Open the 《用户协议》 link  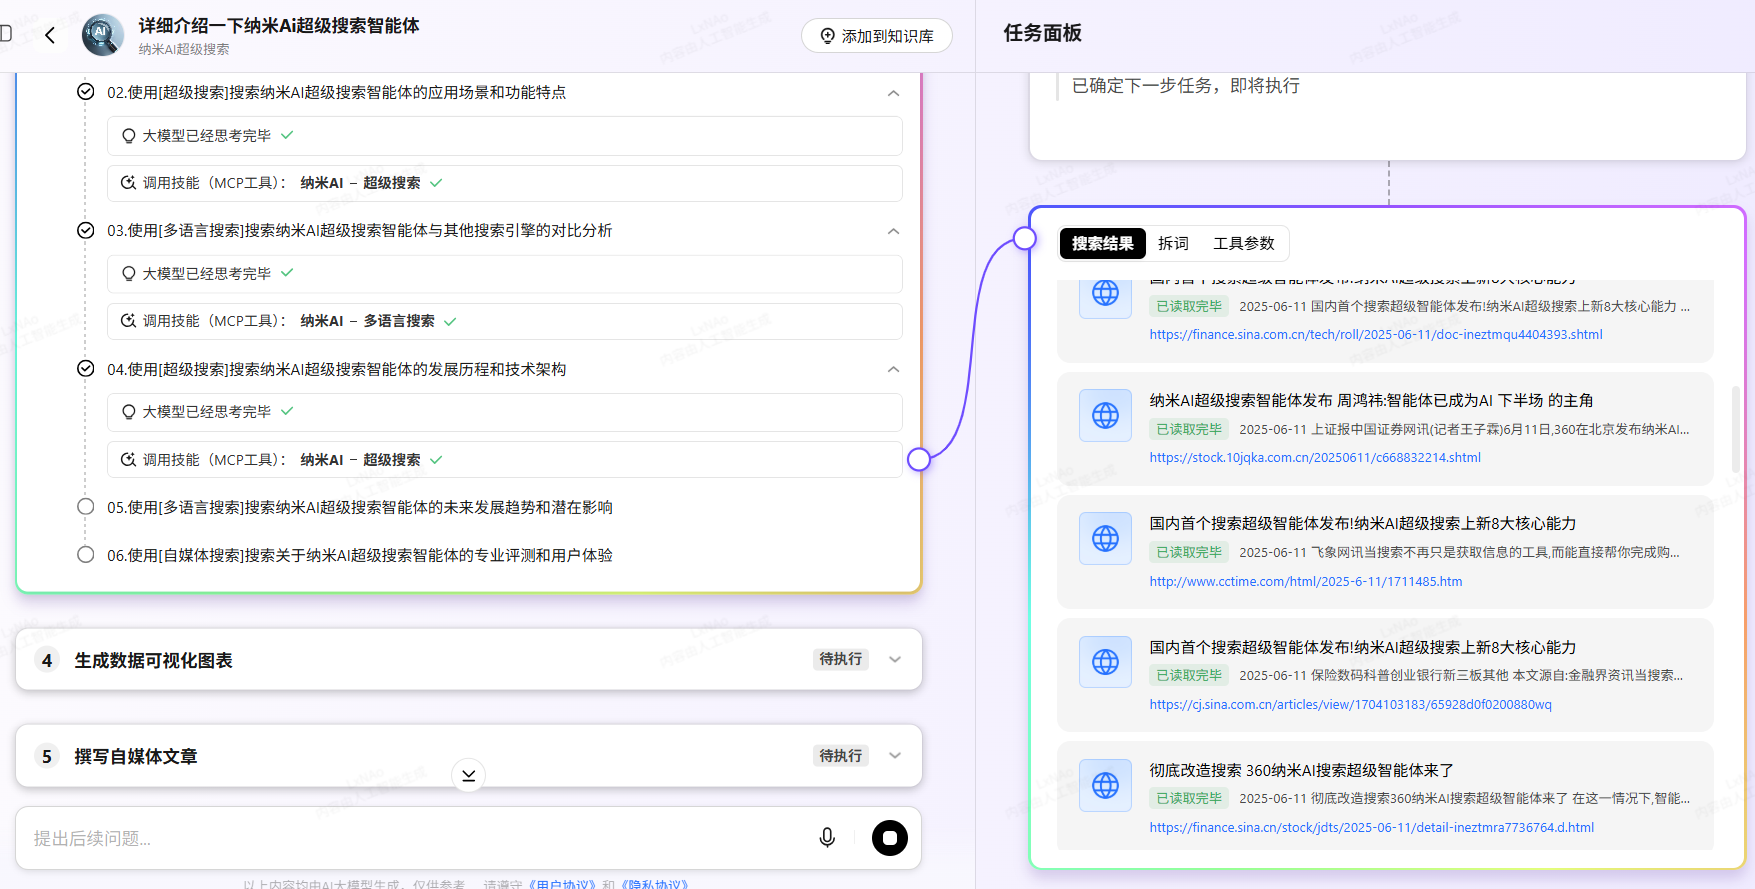[x=562, y=884]
